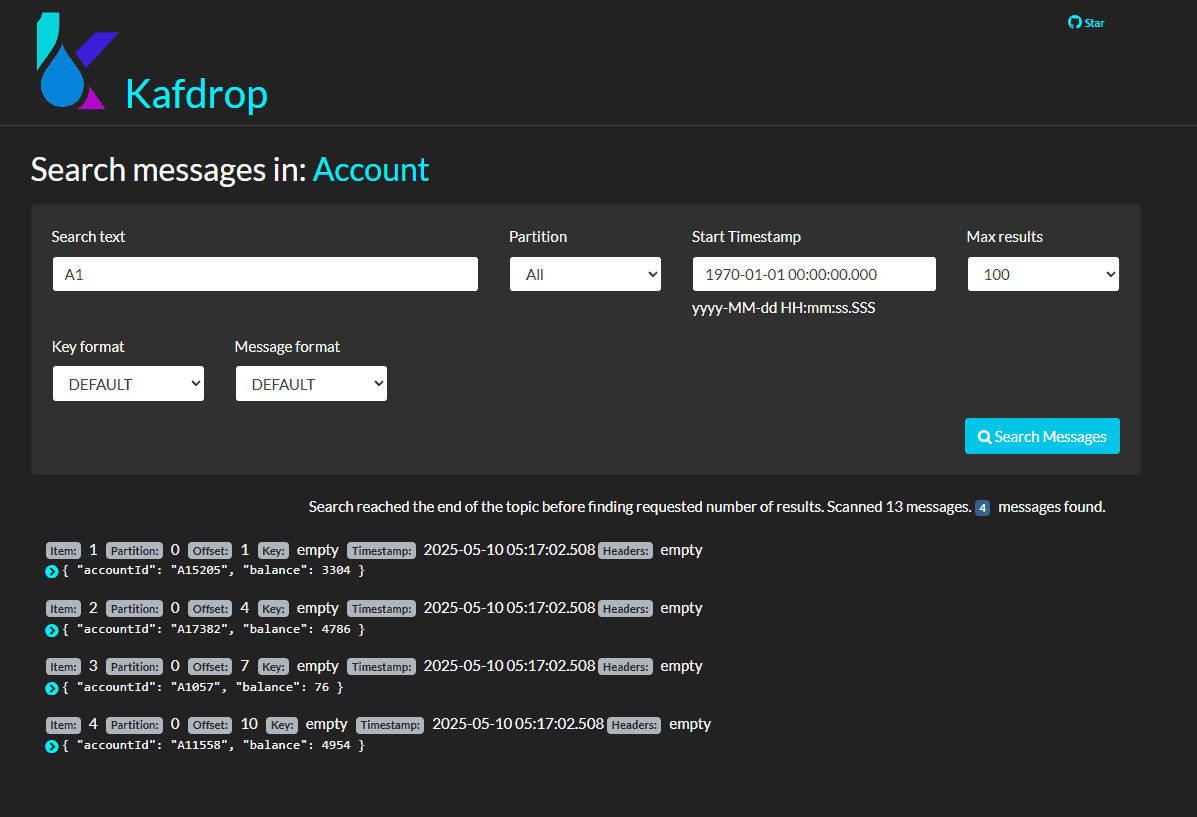Click the Offset badge of result 3
The height and width of the screenshot is (817, 1197).
(x=210, y=667)
